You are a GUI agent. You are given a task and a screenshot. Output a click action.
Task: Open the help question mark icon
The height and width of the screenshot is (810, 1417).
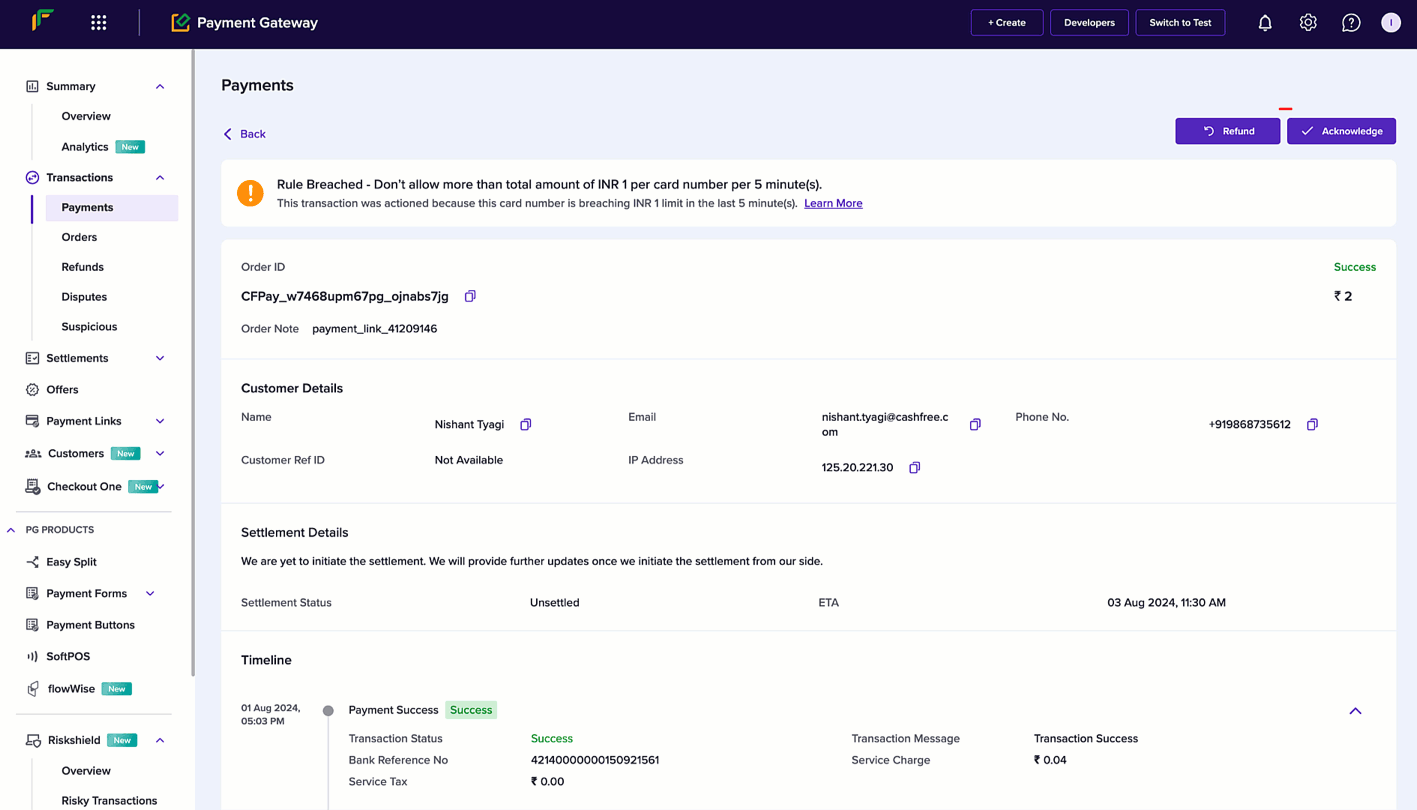[x=1351, y=22]
